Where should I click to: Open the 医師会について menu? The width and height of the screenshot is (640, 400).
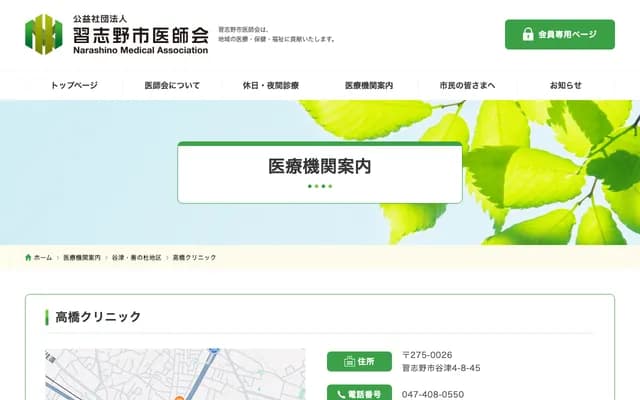coord(172,86)
